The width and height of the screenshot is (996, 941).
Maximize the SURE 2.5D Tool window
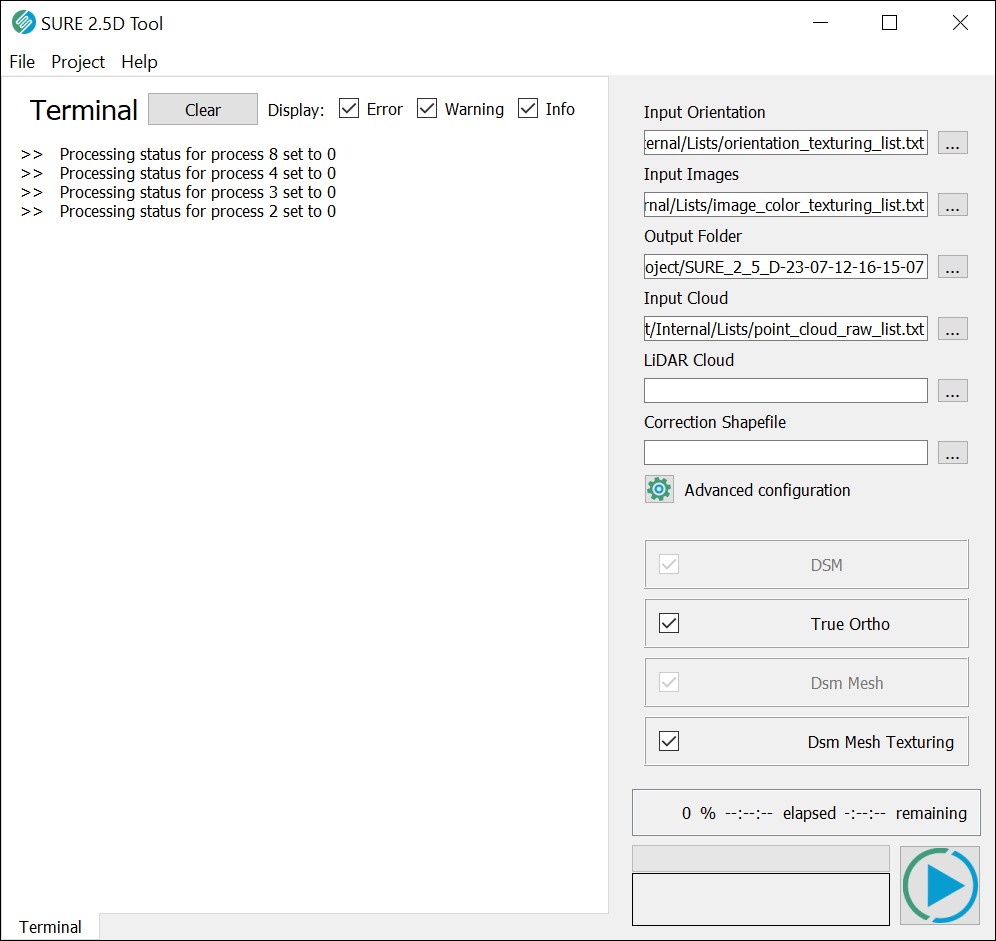[889, 23]
